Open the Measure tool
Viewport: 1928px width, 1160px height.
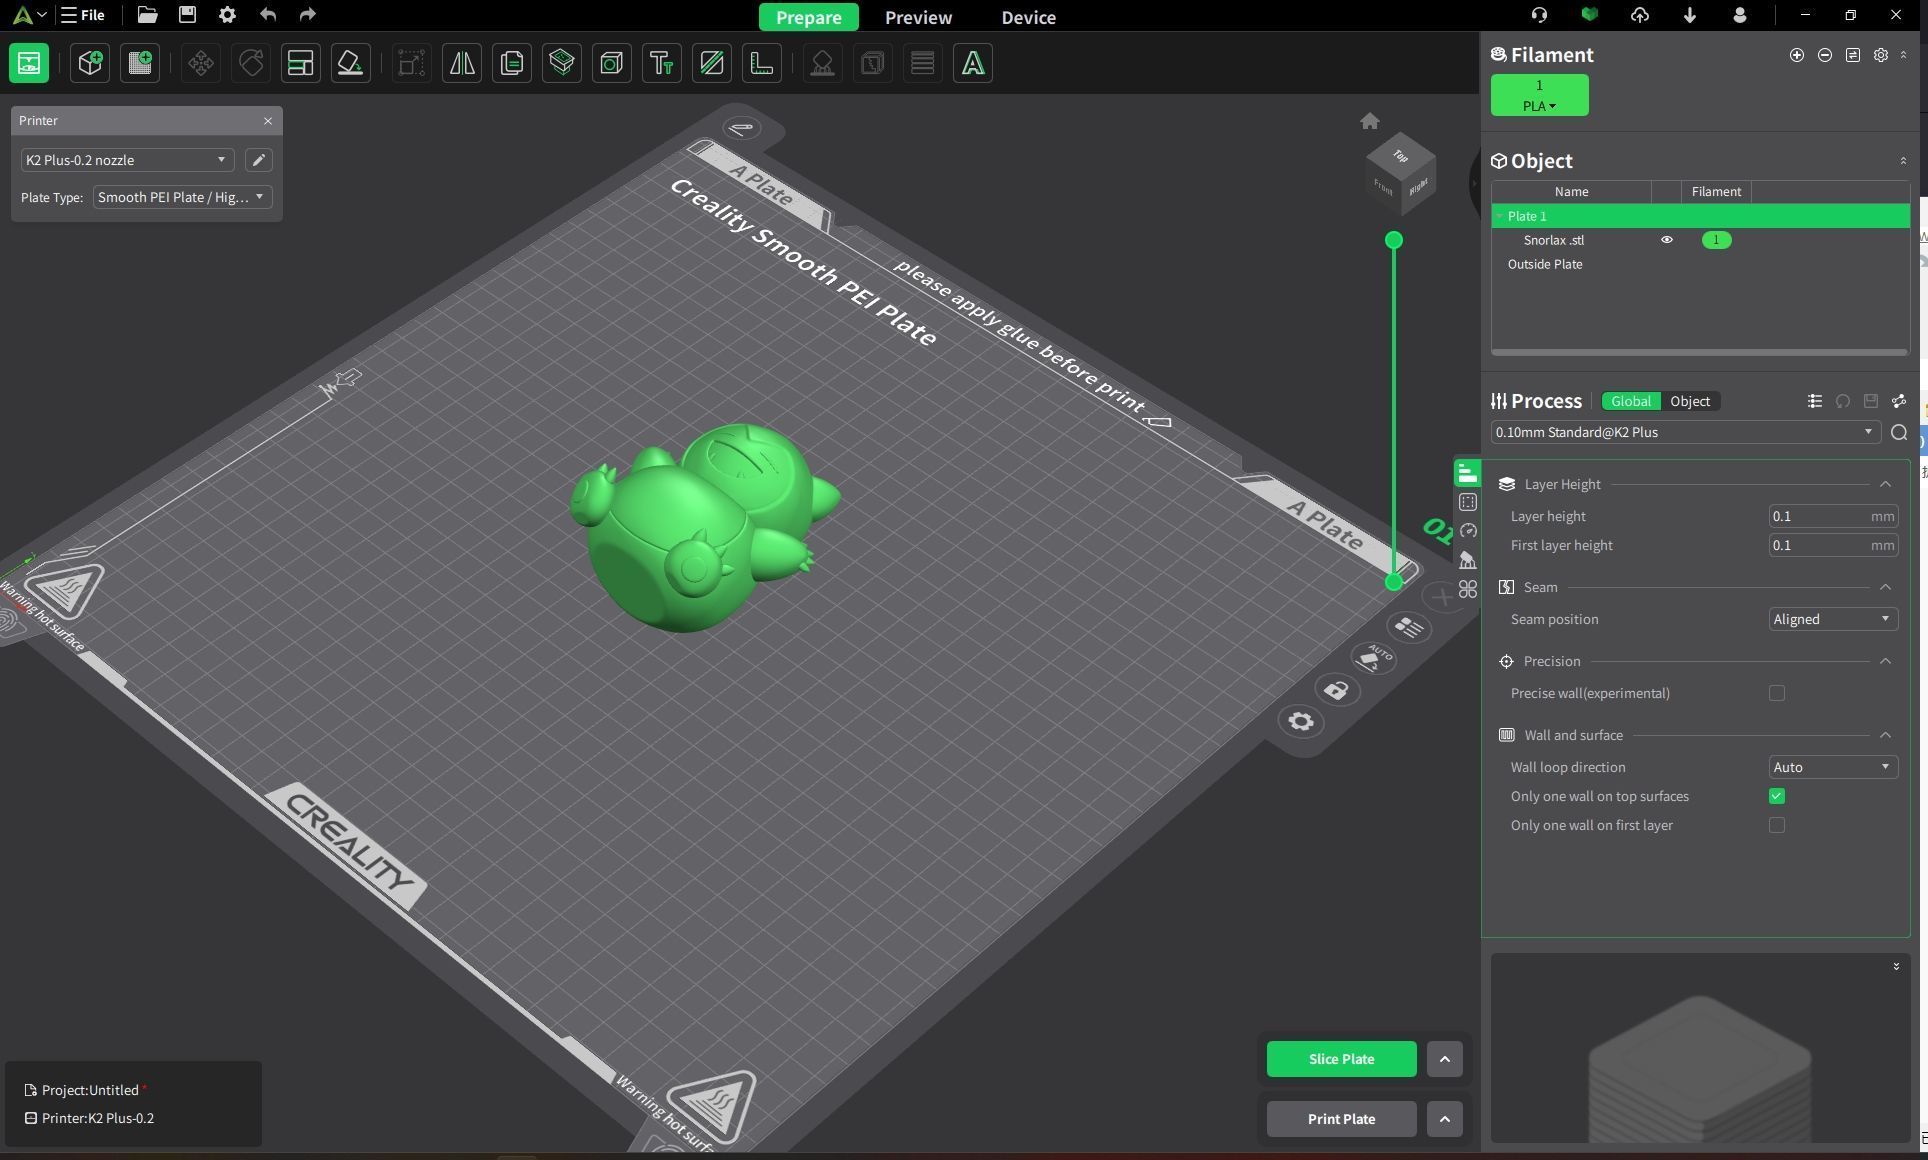pos(762,64)
